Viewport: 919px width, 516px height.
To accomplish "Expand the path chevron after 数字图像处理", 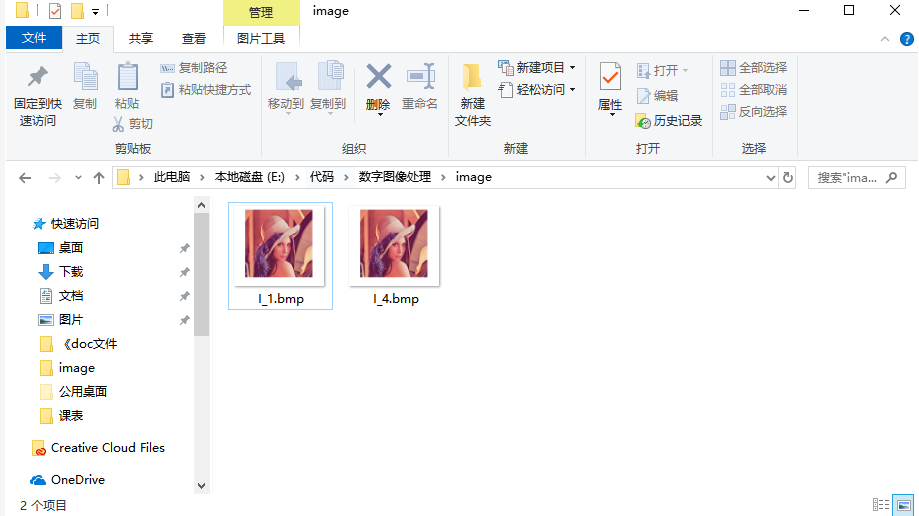I will point(444,177).
